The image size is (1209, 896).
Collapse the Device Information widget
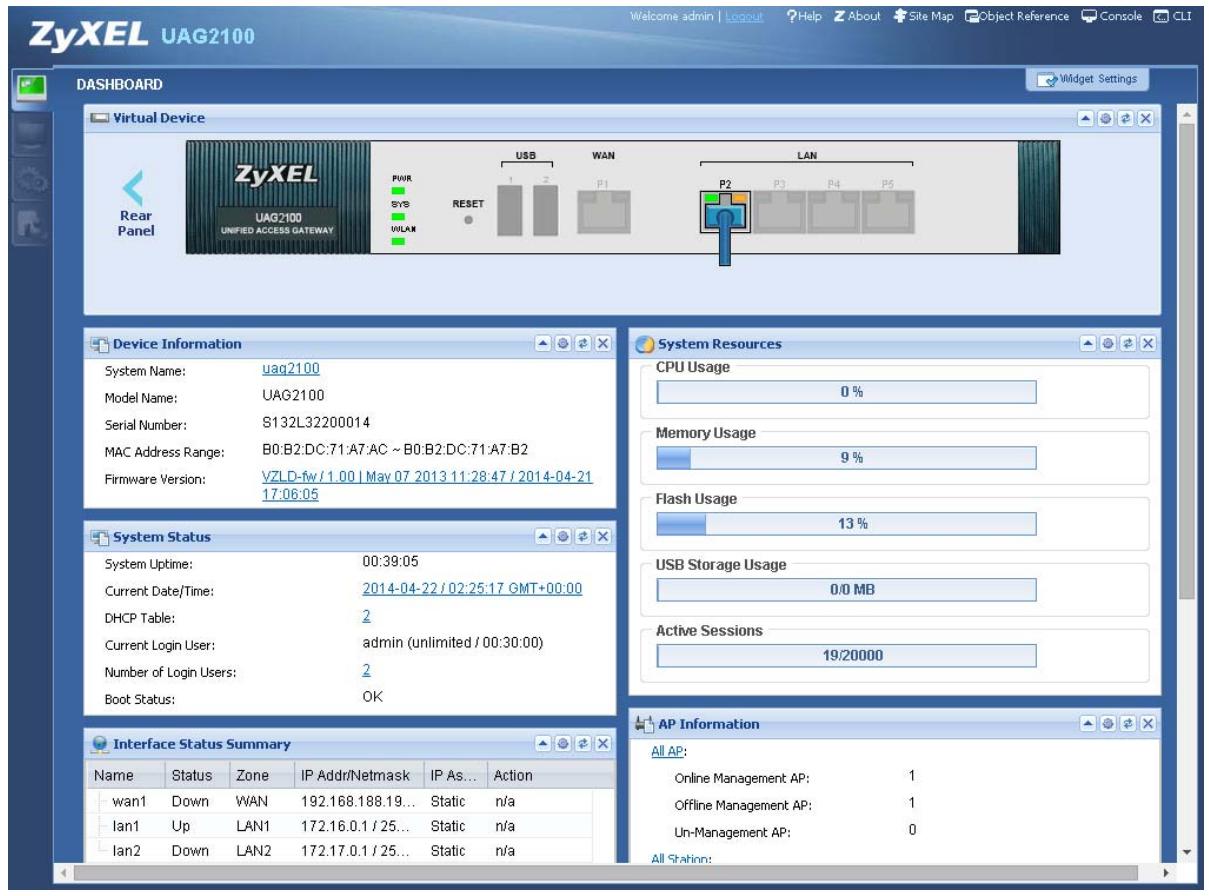coord(544,343)
